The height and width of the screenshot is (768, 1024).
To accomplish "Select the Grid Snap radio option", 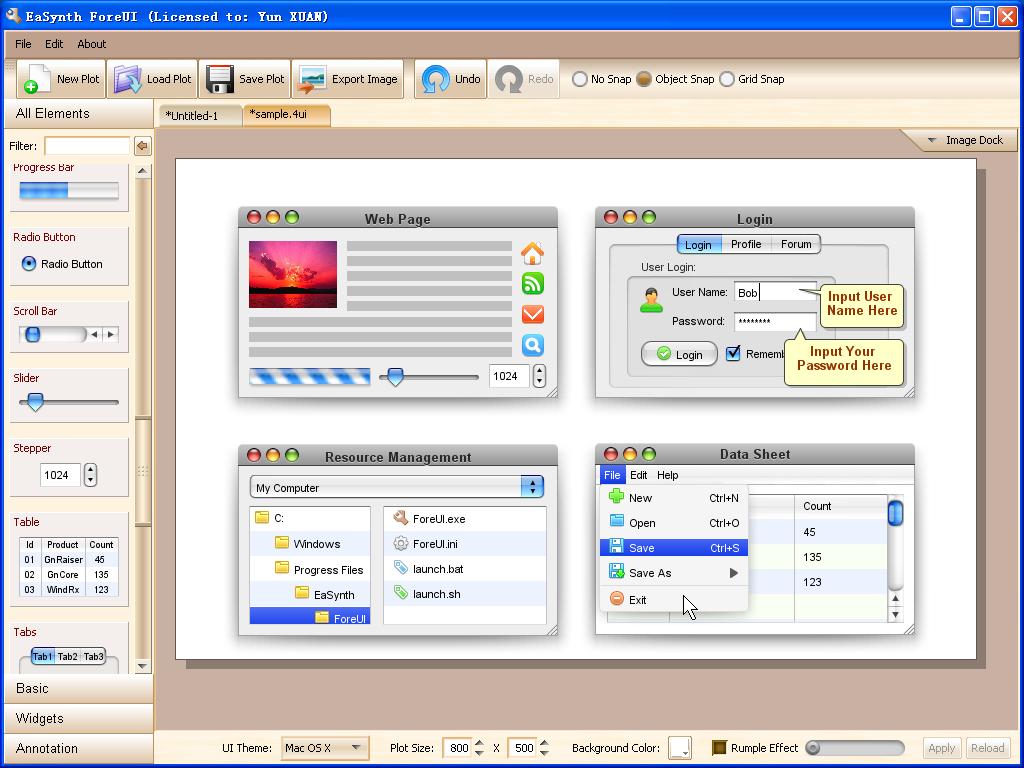I will pos(727,79).
